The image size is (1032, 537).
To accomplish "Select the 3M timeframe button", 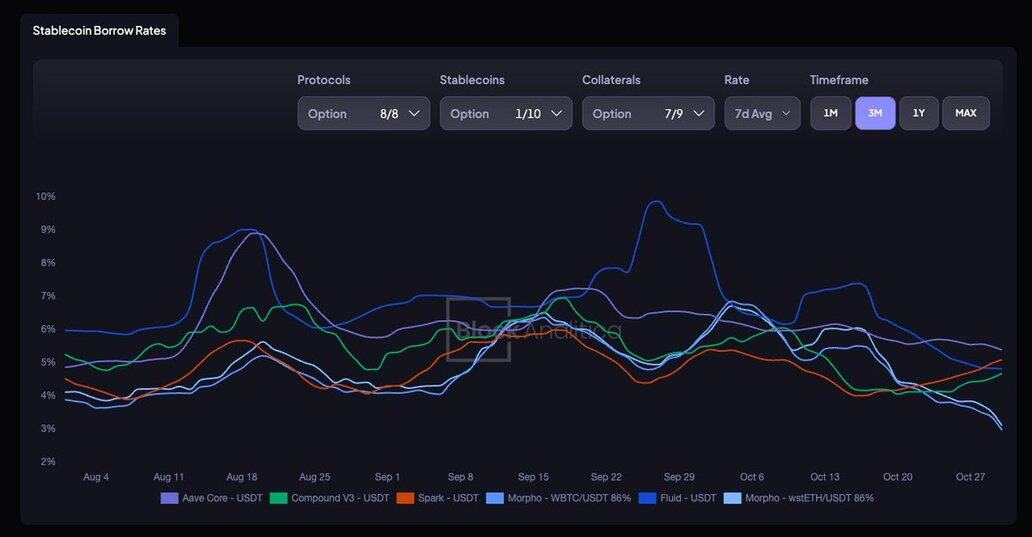I will [875, 113].
